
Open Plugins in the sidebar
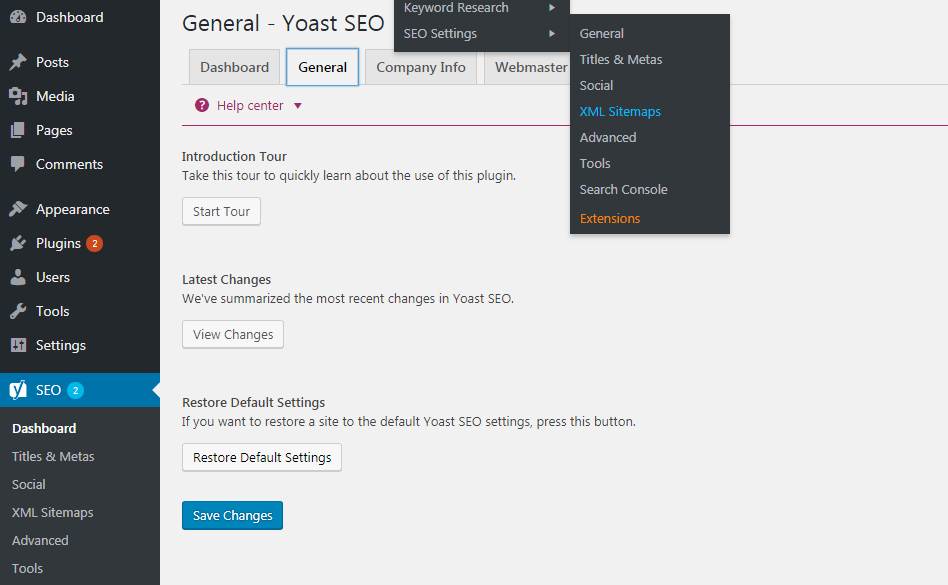coord(80,243)
